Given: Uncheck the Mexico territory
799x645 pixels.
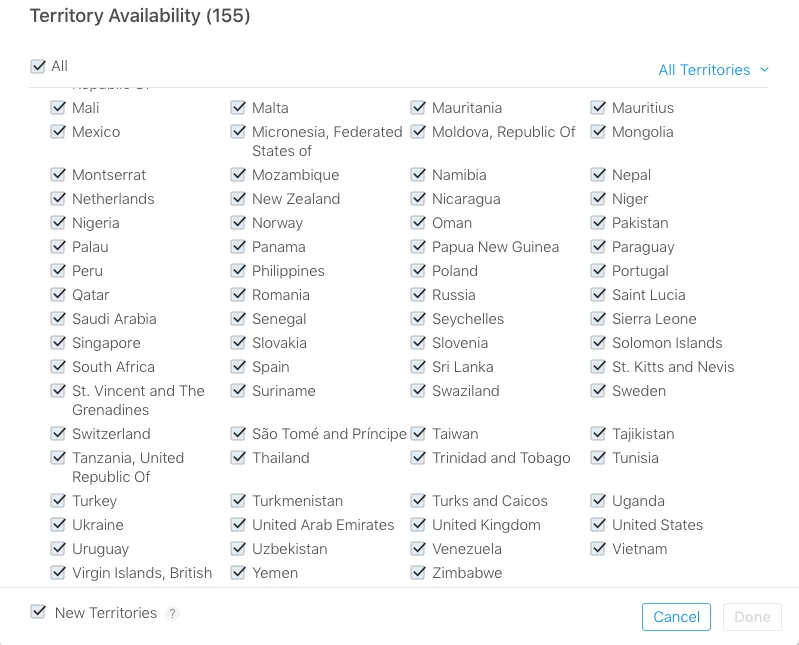Looking at the screenshot, I should pyautogui.click(x=58, y=132).
